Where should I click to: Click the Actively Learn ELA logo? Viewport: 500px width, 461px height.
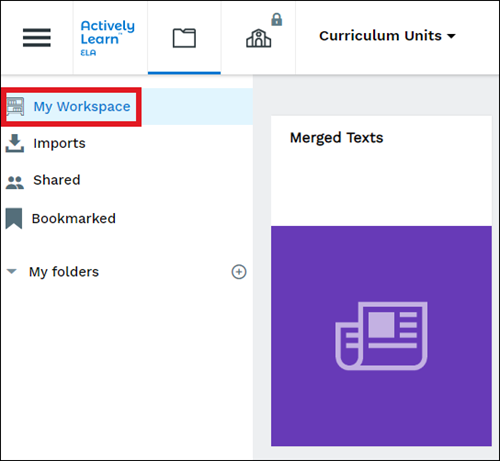(107, 38)
